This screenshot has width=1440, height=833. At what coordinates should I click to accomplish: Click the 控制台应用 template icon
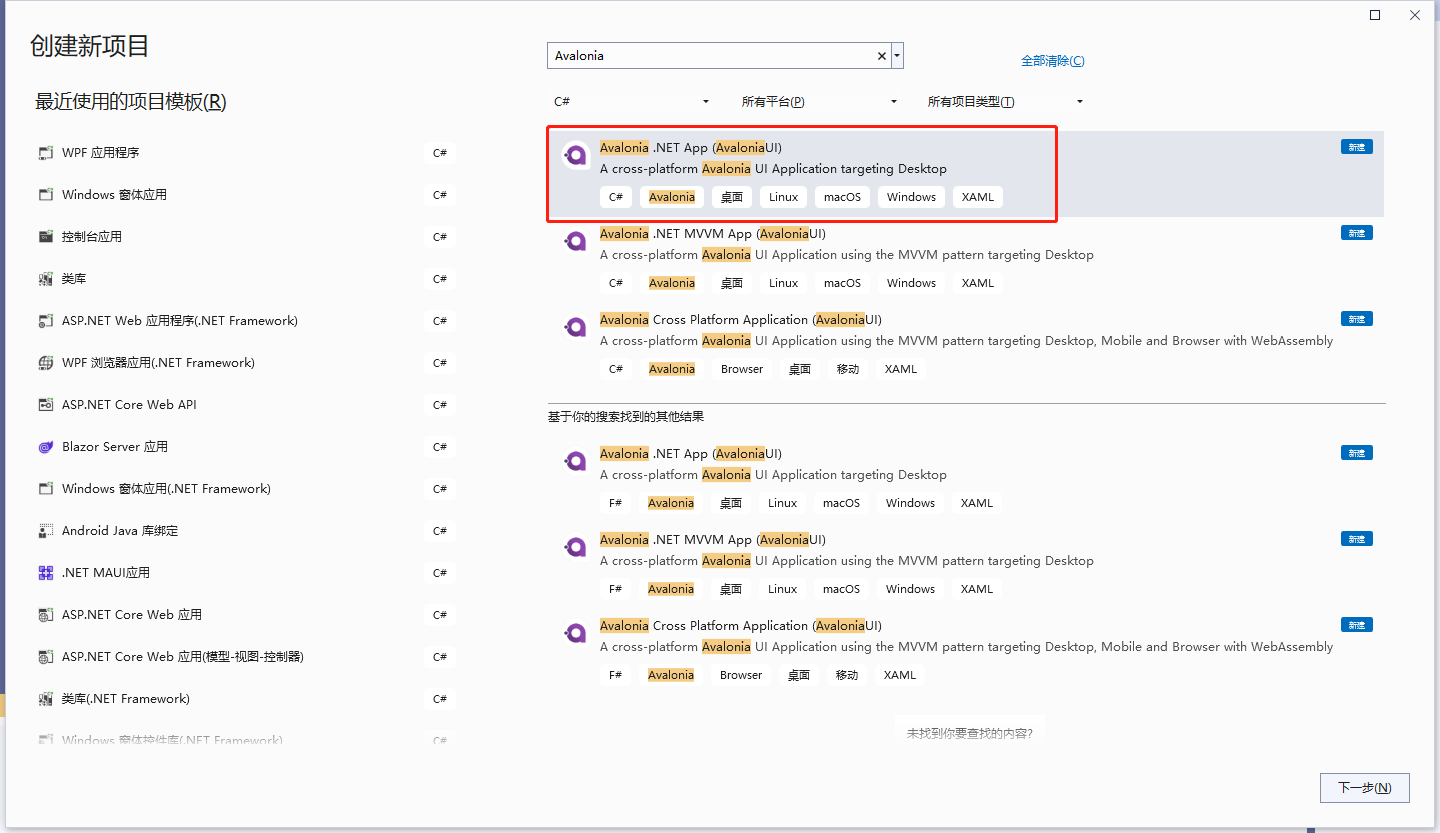(x=45, y=237)
